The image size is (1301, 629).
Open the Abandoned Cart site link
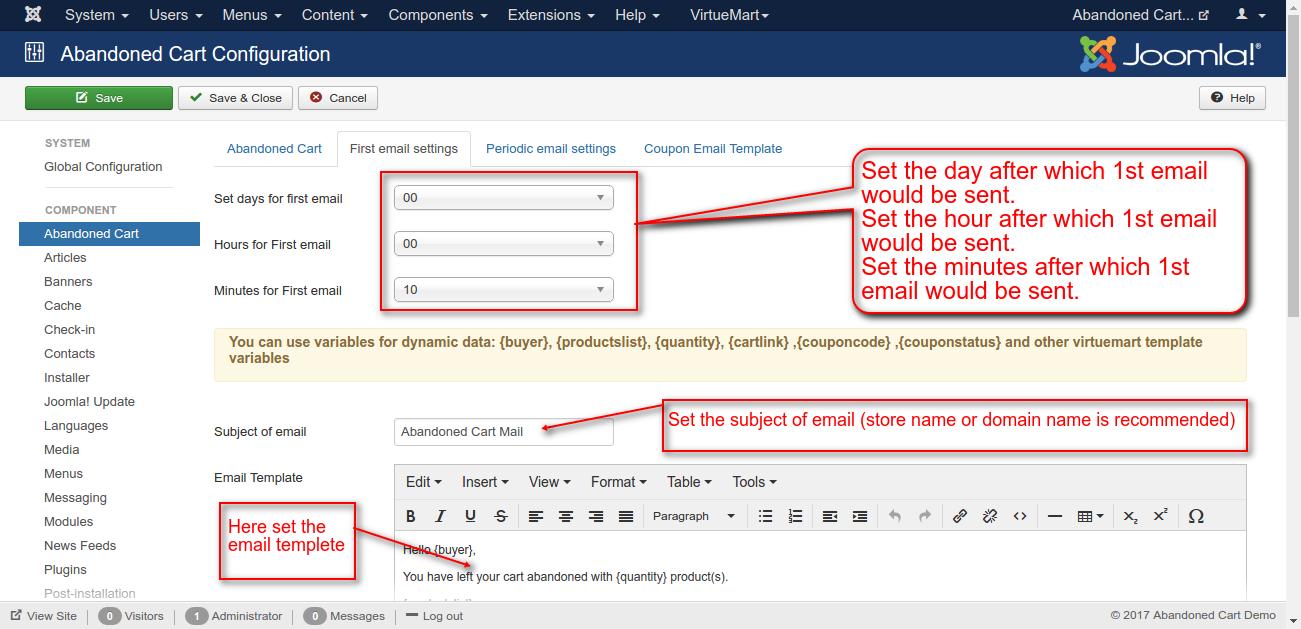(x=1140, y=15)
